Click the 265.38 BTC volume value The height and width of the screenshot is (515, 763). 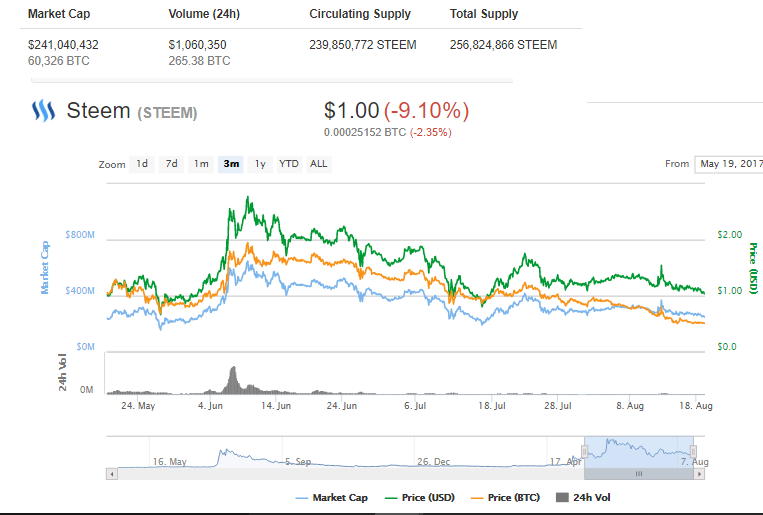pos(199,61)
